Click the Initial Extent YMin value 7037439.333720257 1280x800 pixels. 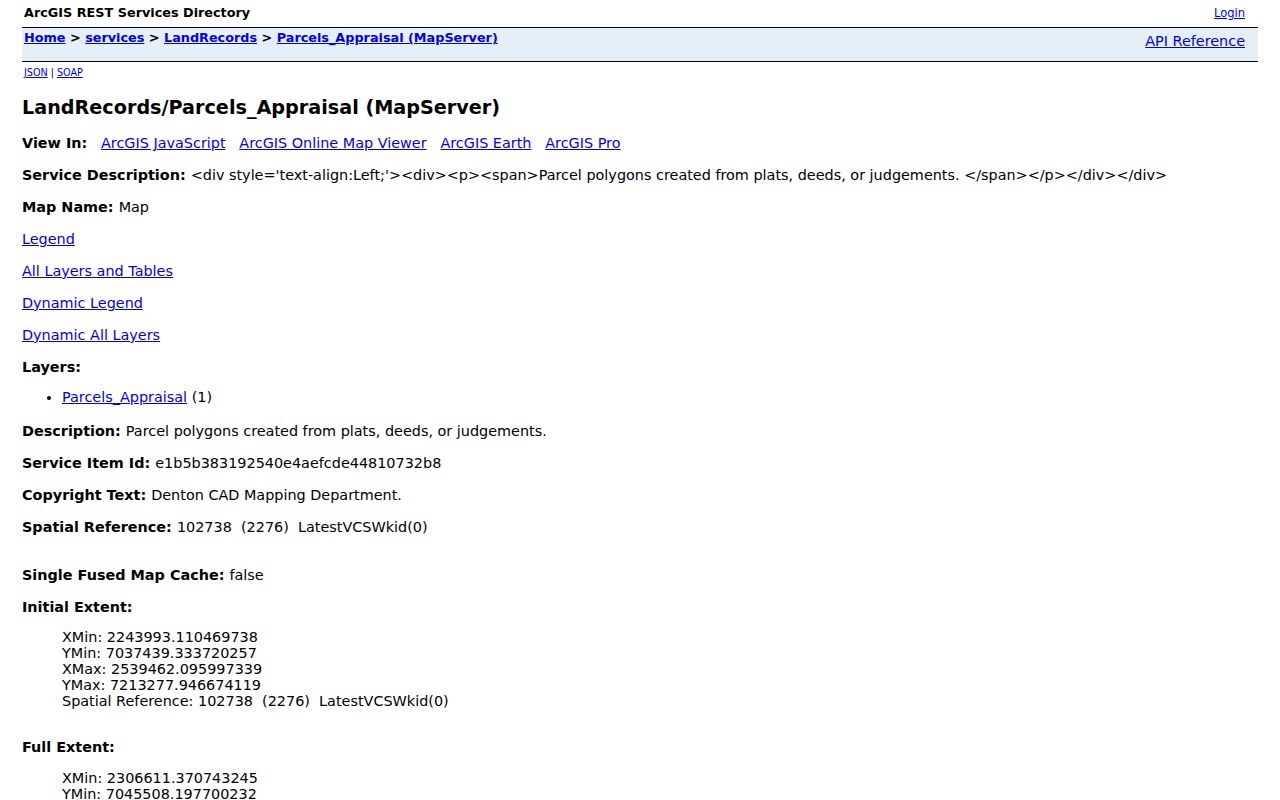tap(181, 653)
